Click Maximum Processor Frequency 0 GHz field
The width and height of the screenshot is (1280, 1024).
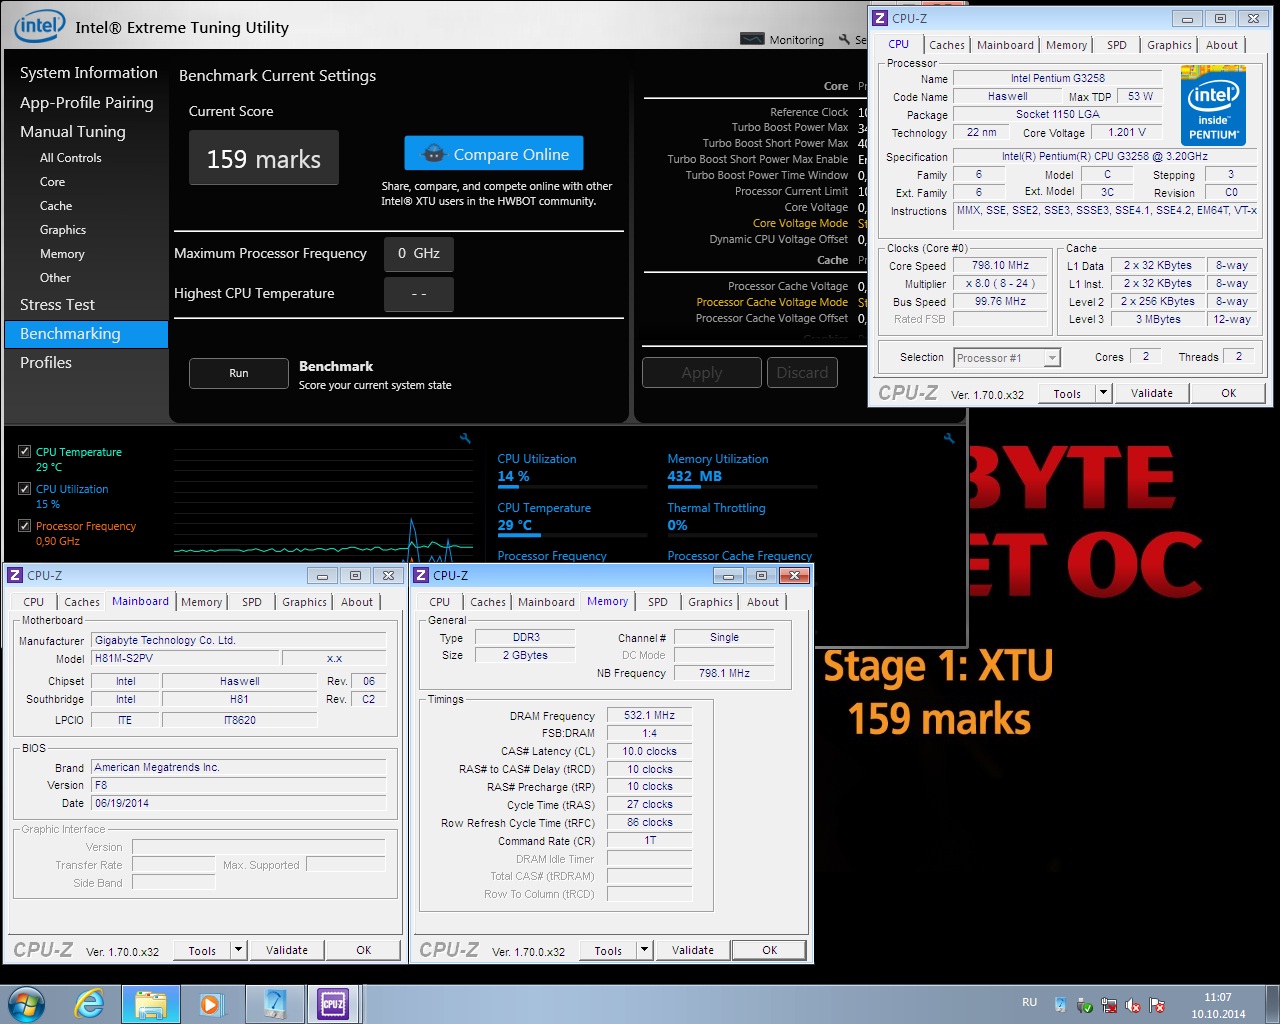click(x=419, y=254)
